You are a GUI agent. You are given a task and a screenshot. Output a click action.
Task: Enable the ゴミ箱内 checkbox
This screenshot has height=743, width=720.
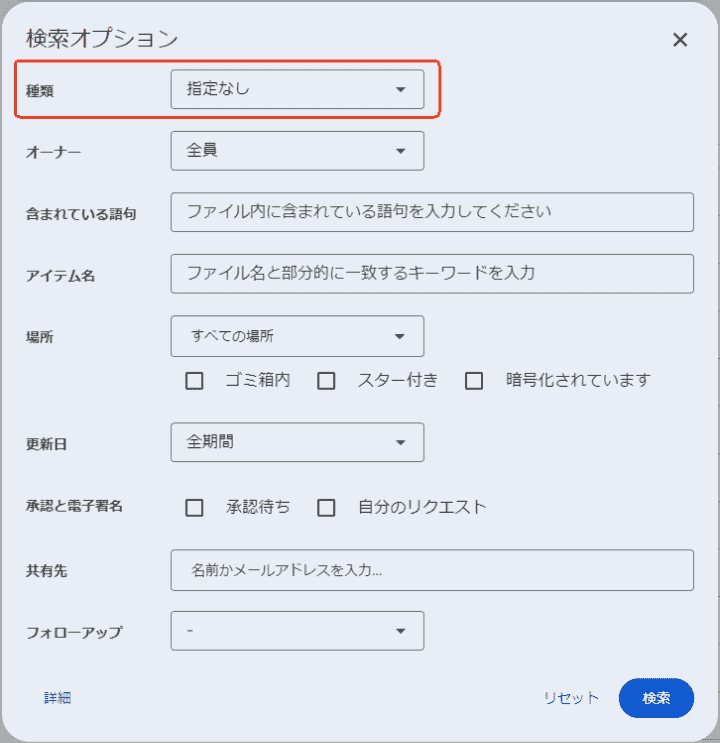tap(194, 381)
